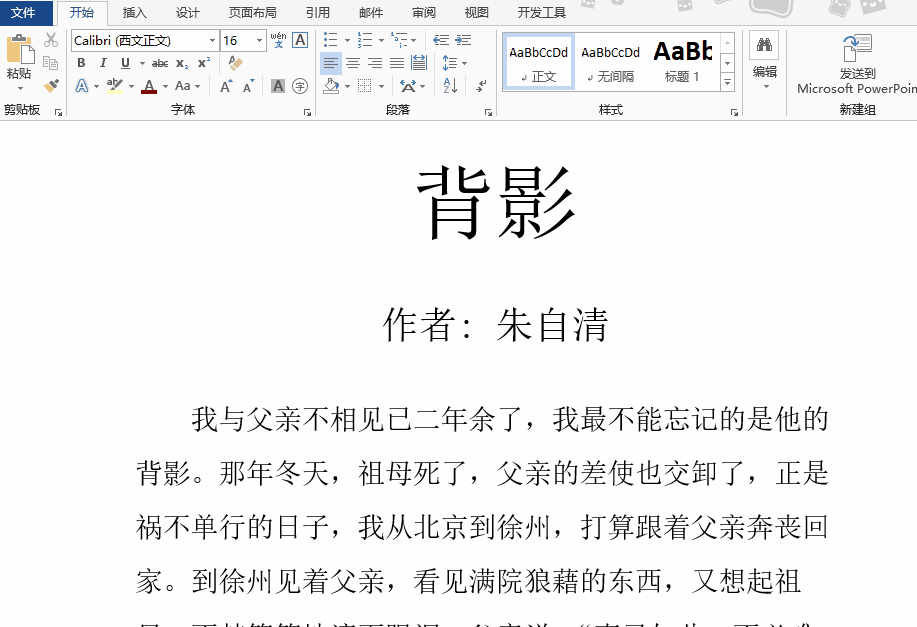Apply the red font color A
917x627 pixels.
point(149,87)
